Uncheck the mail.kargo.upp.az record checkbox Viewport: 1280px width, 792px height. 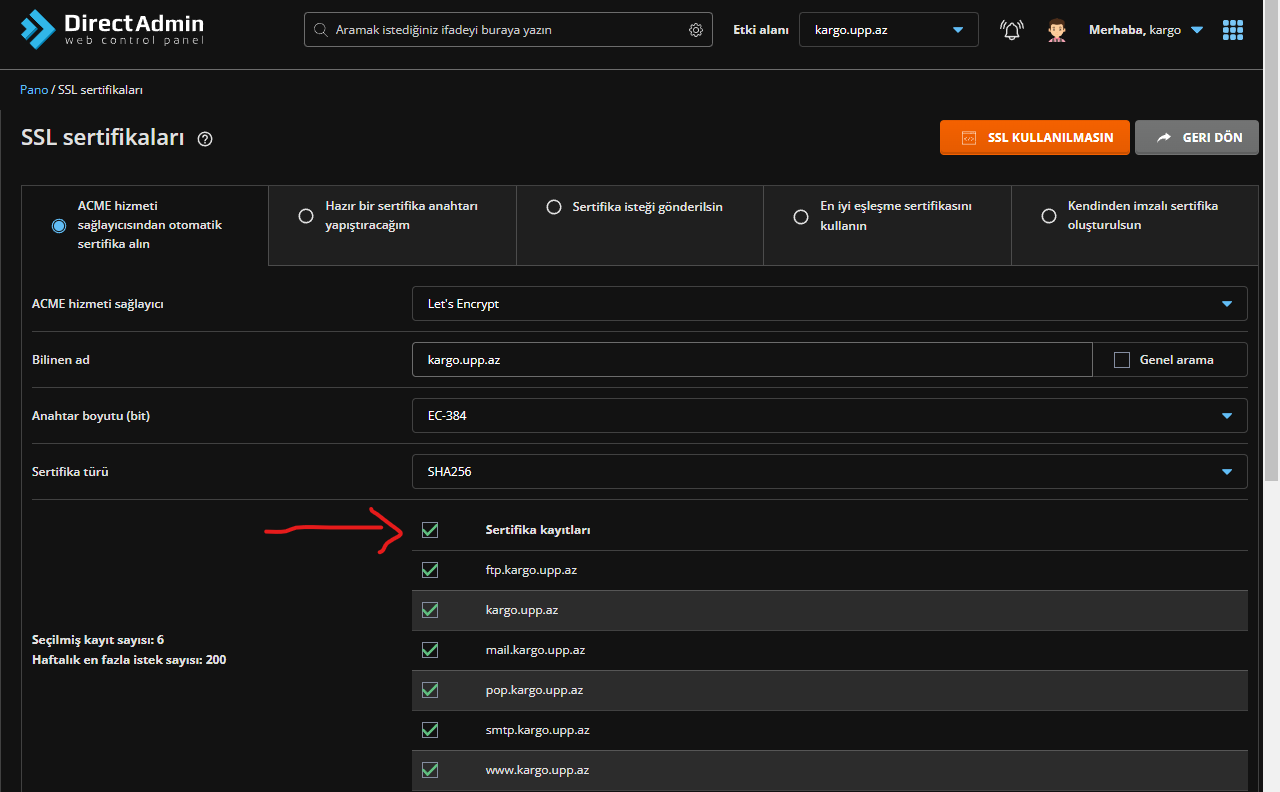430,650
